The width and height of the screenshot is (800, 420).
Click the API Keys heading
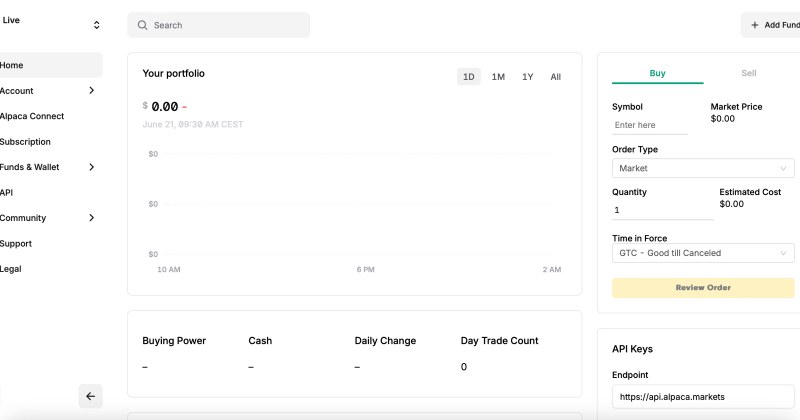click(632, 349)
